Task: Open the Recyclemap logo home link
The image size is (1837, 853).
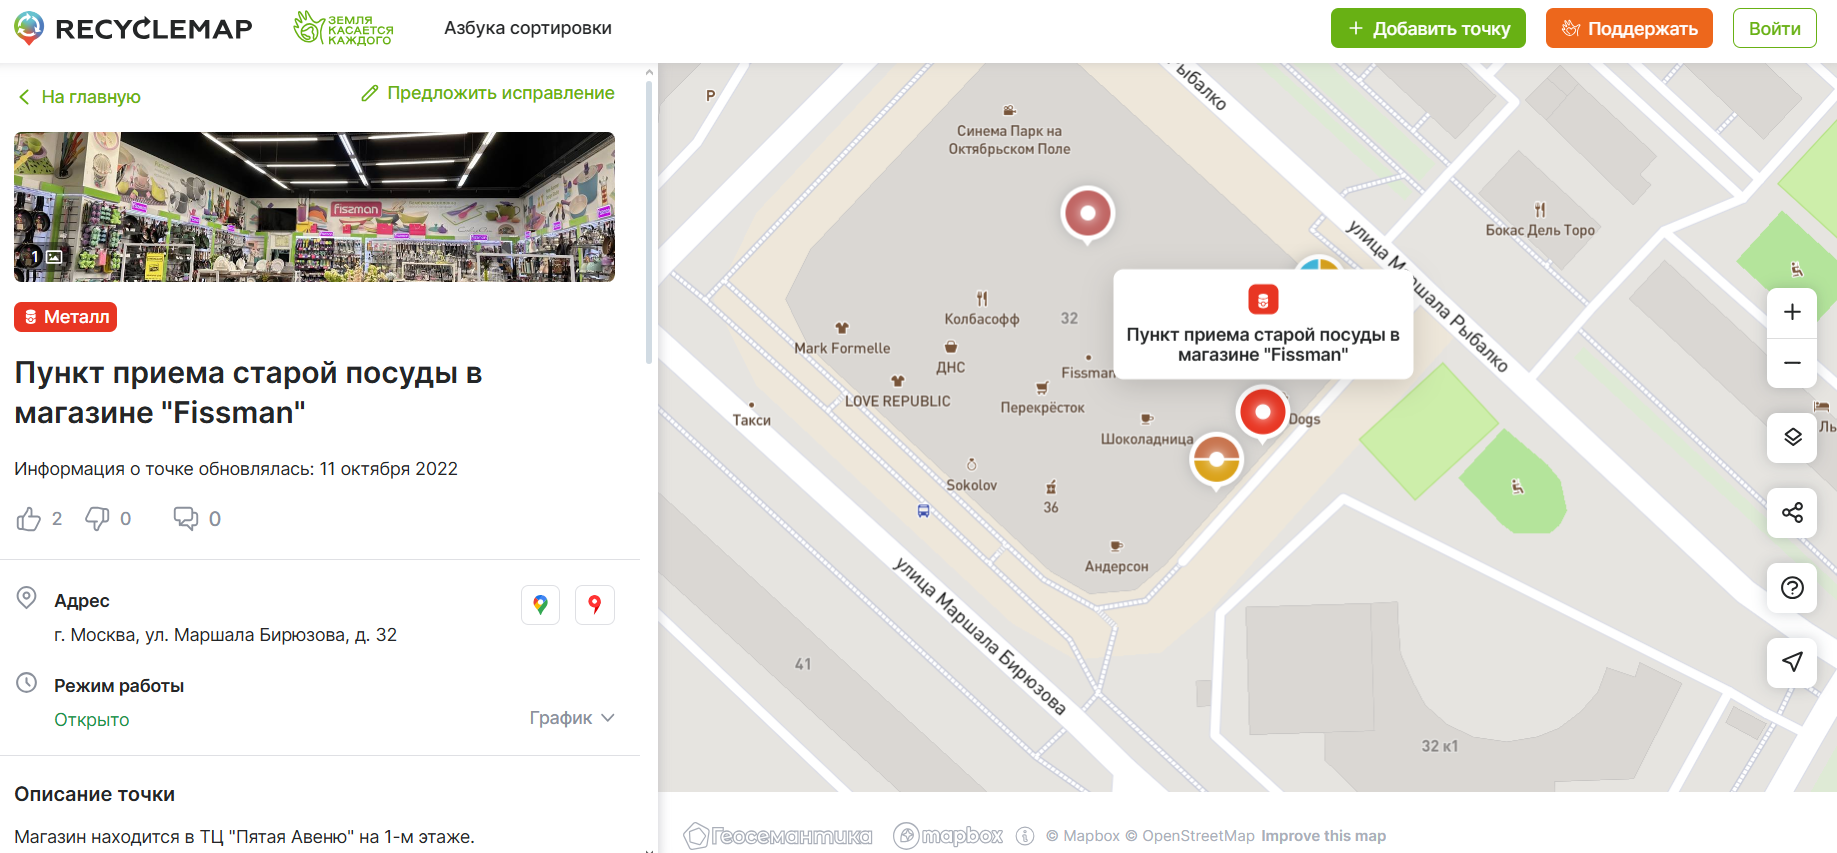Action: (x=133, y=28)
